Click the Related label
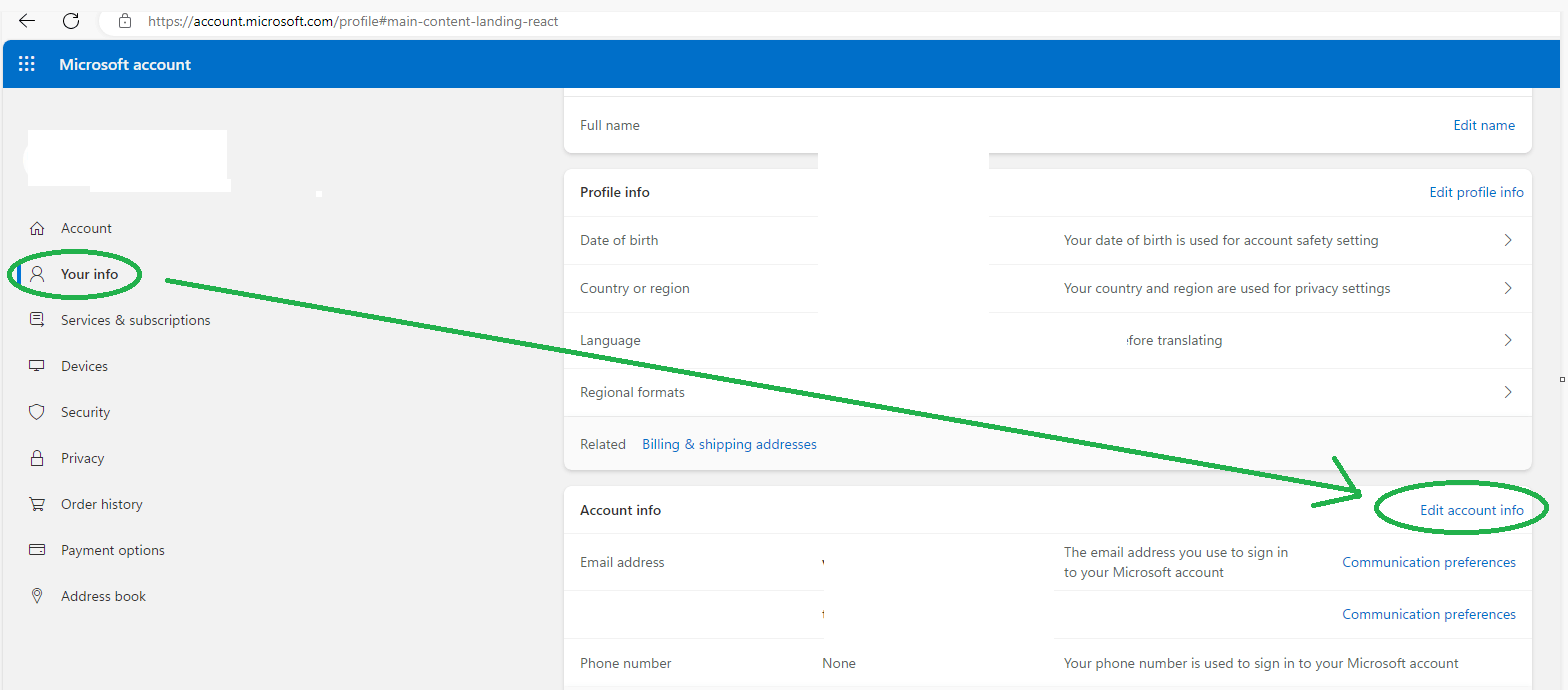This screenshot has height=690, width=1568. [x=603, y=444]
